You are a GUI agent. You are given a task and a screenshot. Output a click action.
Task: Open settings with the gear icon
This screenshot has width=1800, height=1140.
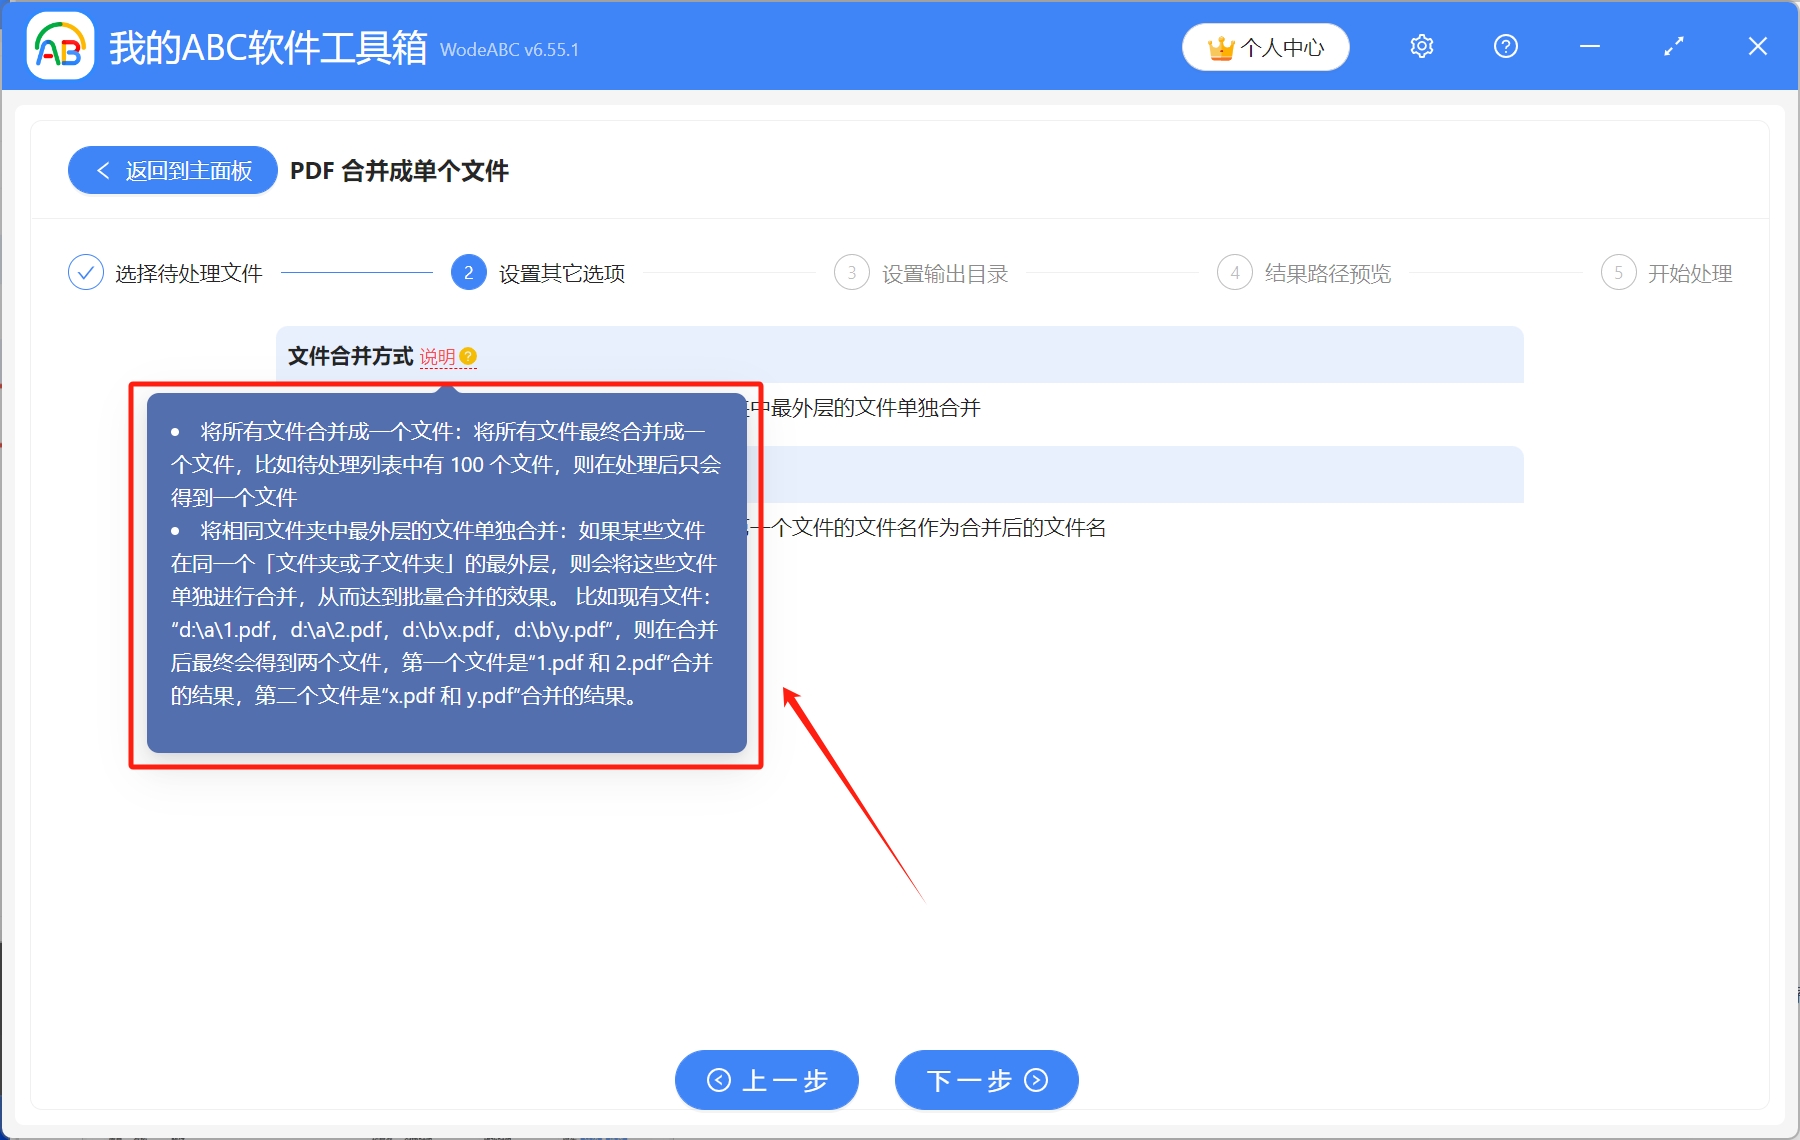click(x=1421, y=46)
